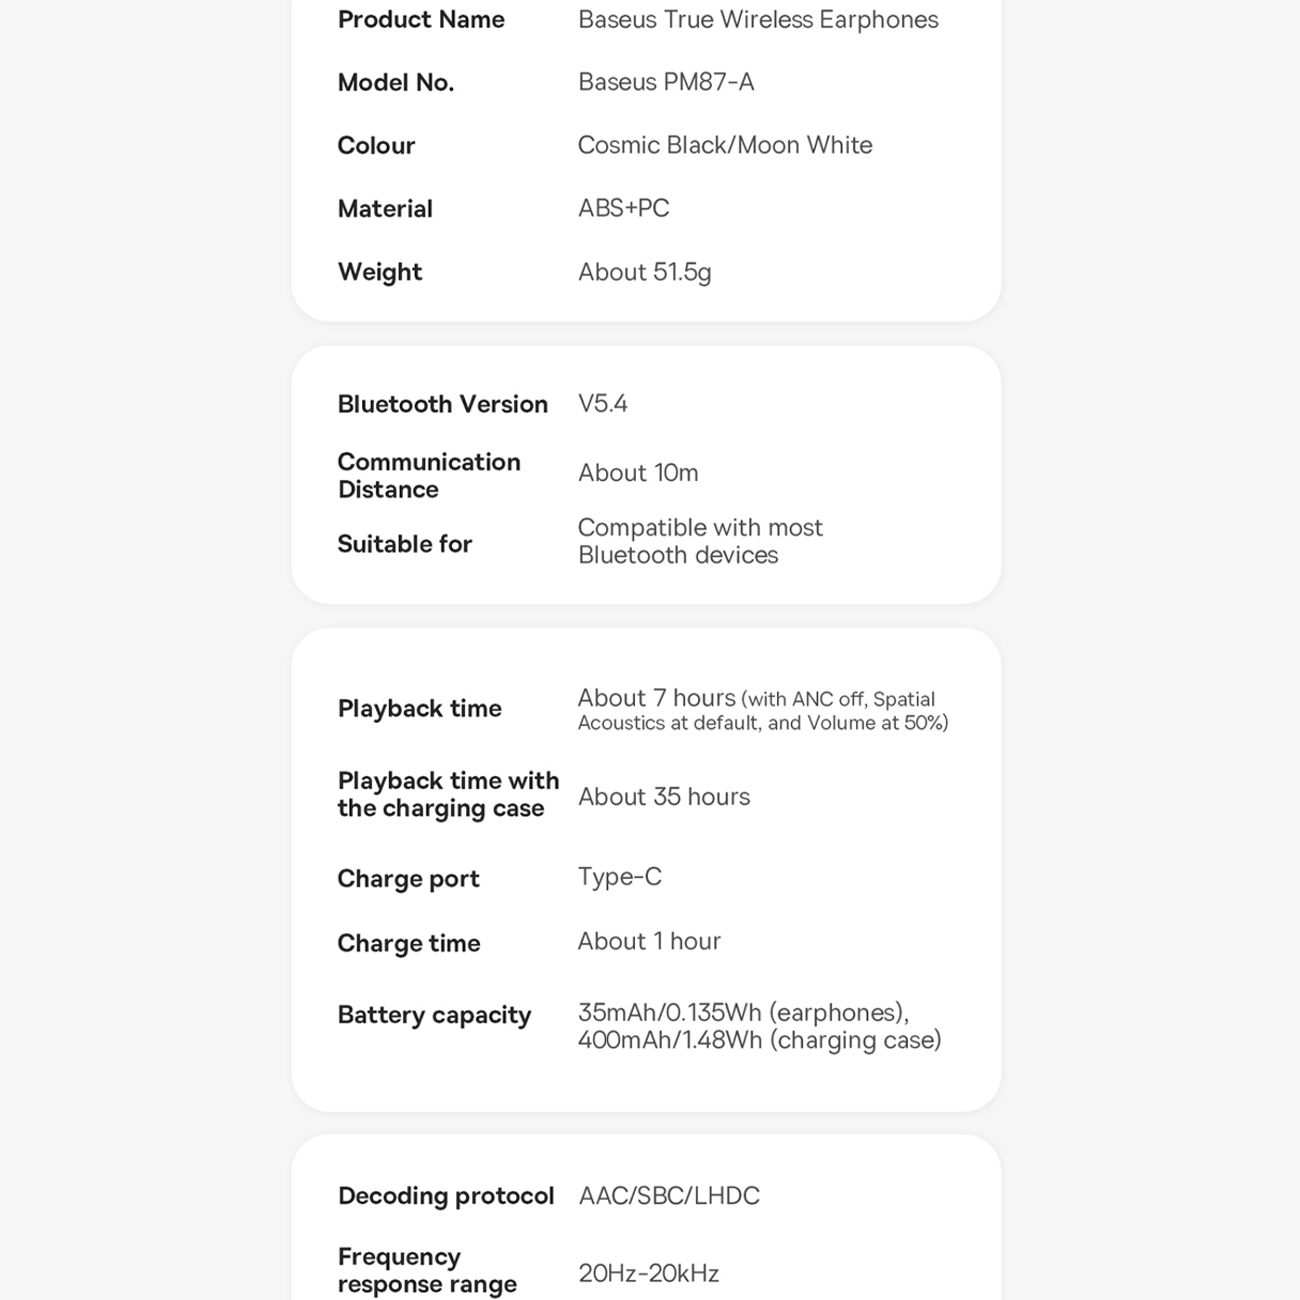1300x1300 pixels.
Task: Click the Type-C charge port value
Action: pyautogui.click(x=620, y=877)
